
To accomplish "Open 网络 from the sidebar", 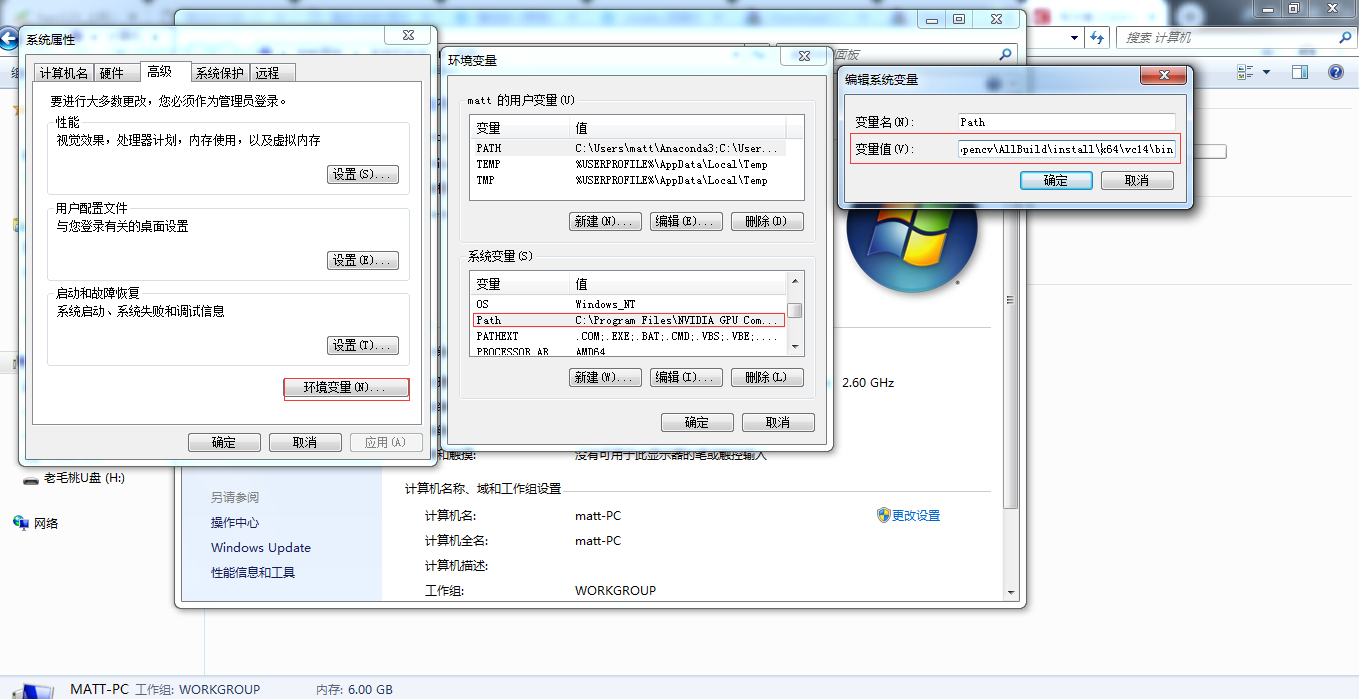I will coord(46,522).
